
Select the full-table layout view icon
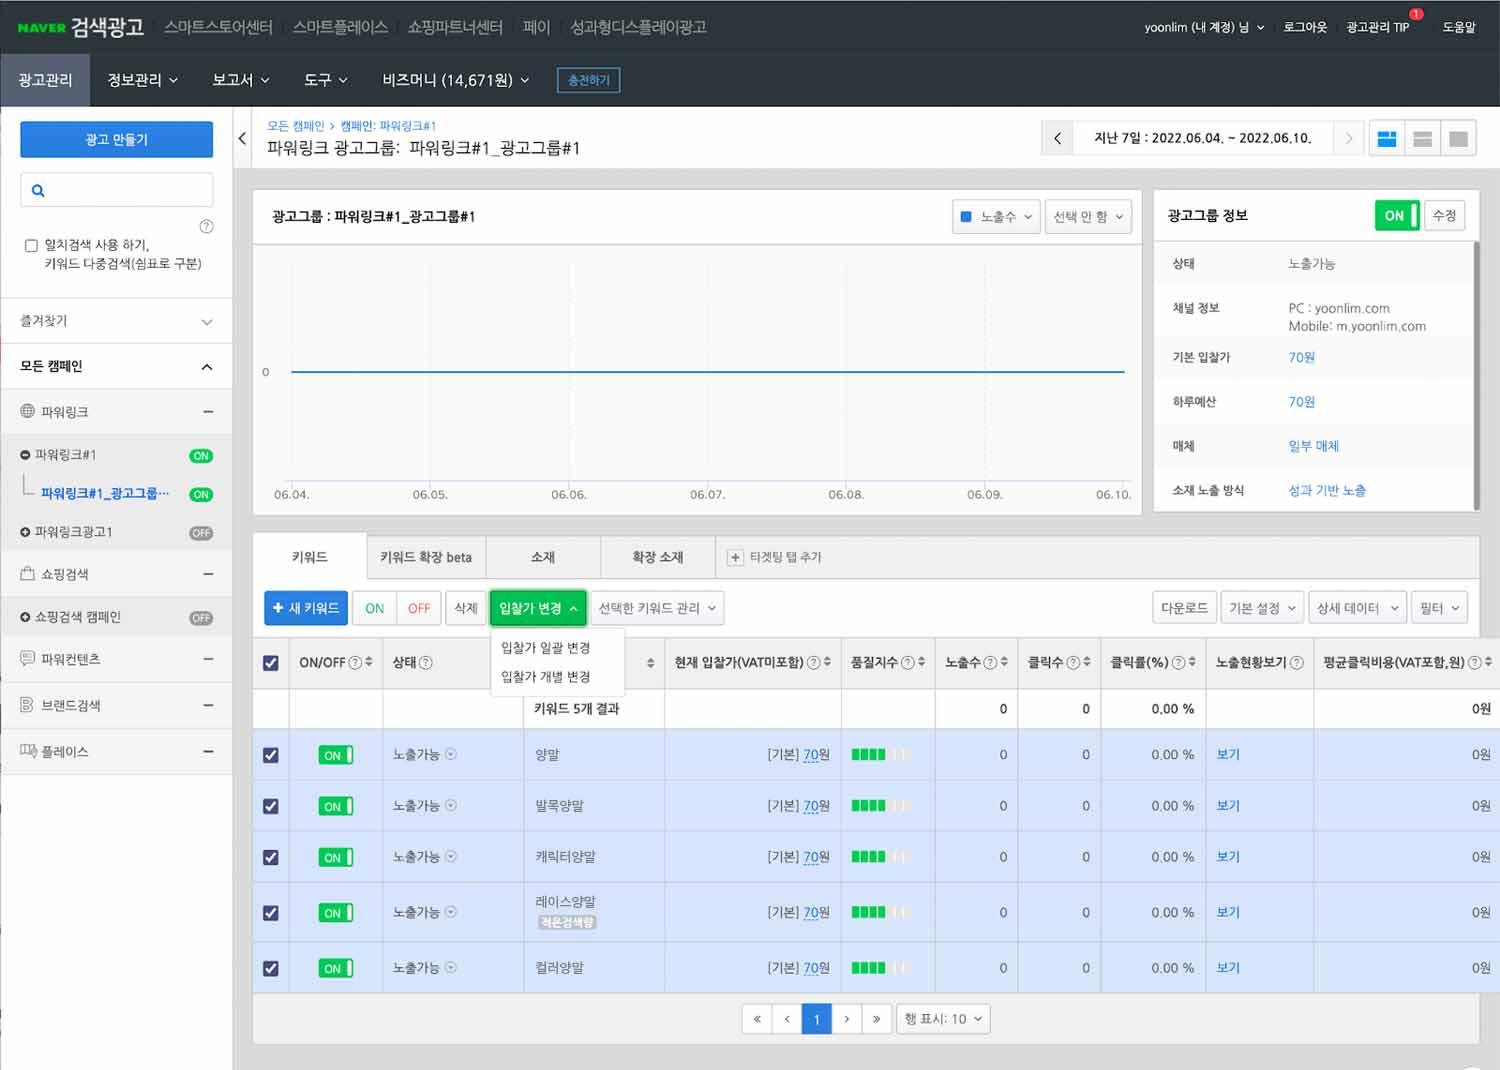[x=1458, y=139]
